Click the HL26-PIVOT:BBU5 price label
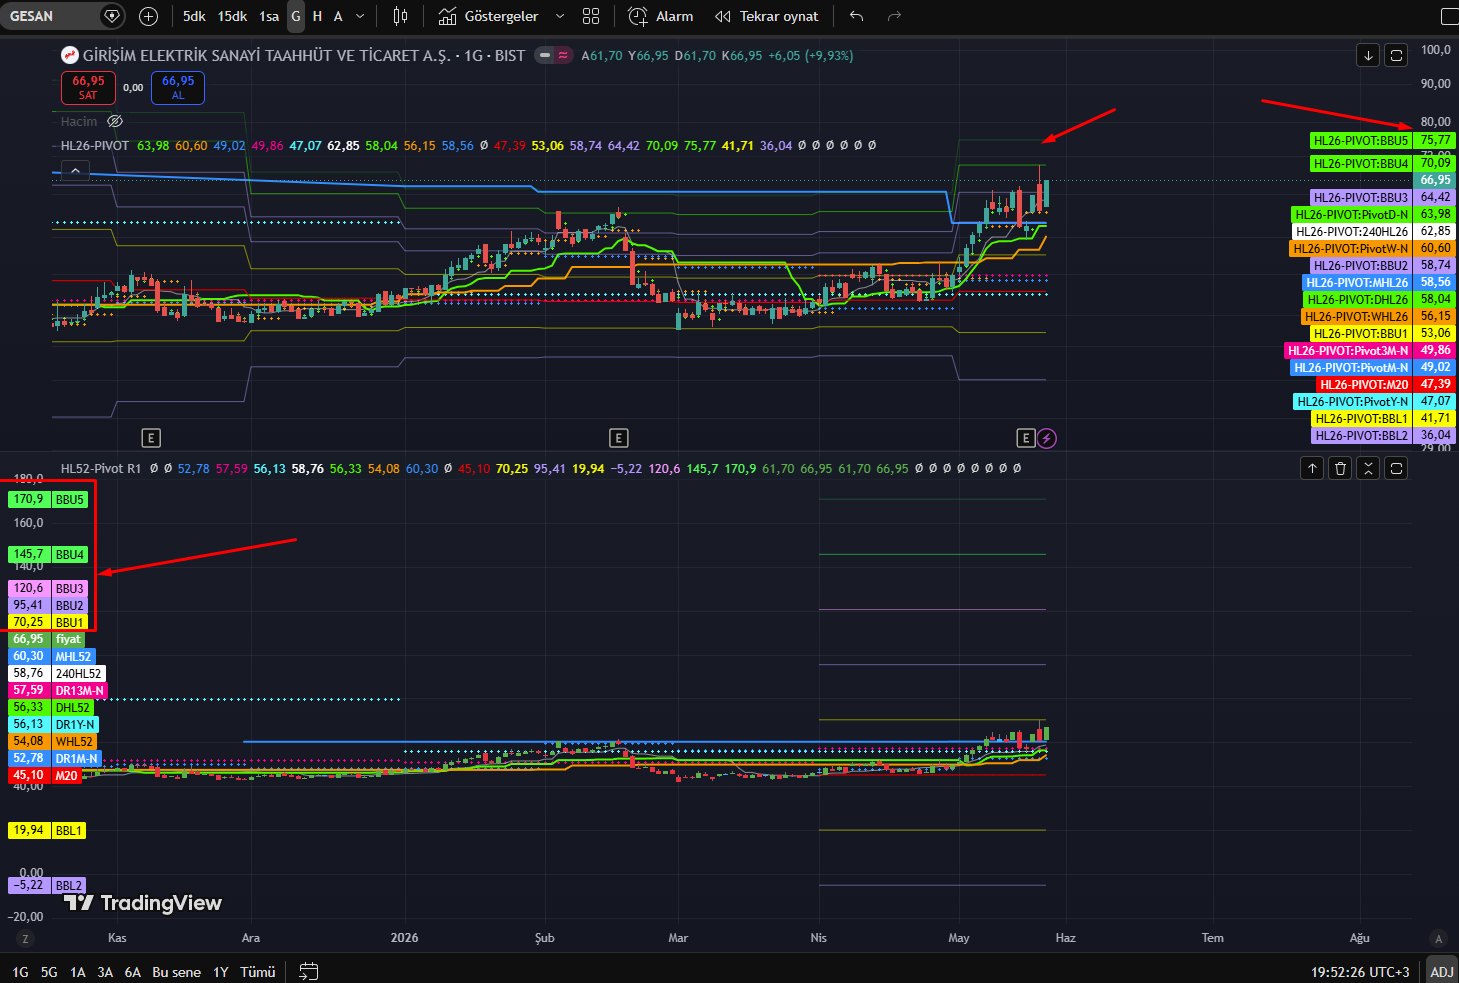 (x=1361, y=141)
